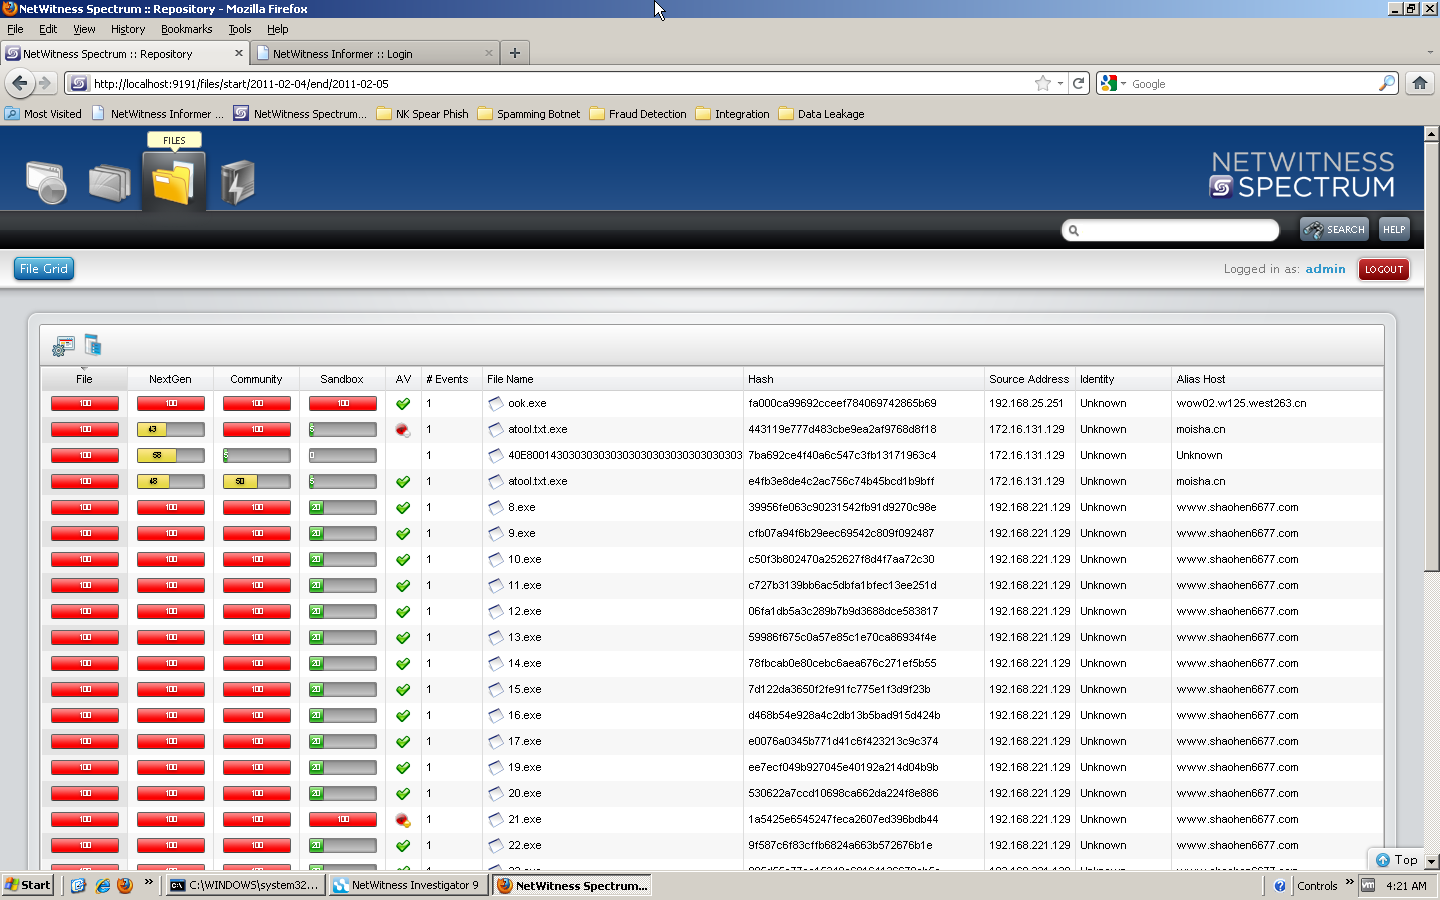Open the NK Spear Phish bookmark folder

422,114
